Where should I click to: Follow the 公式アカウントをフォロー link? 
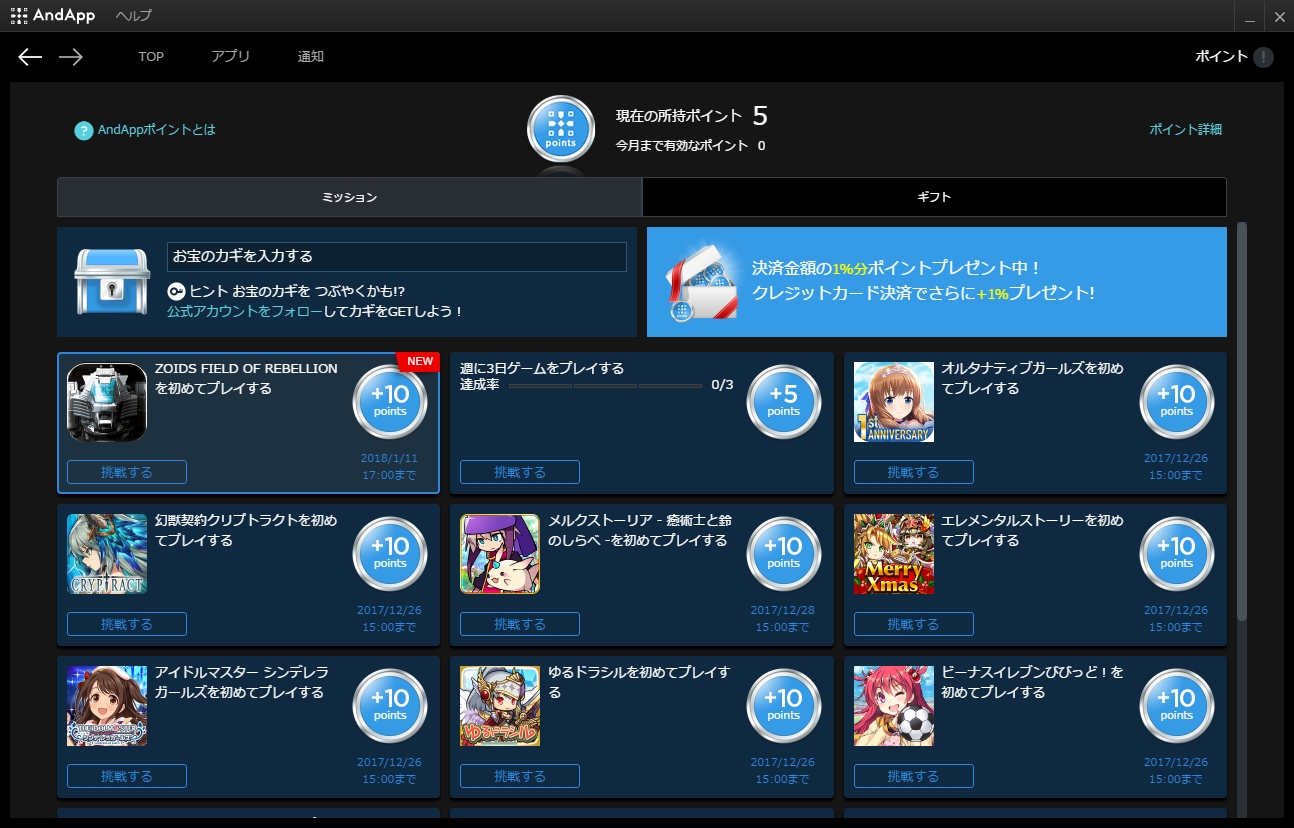point(245,312)
